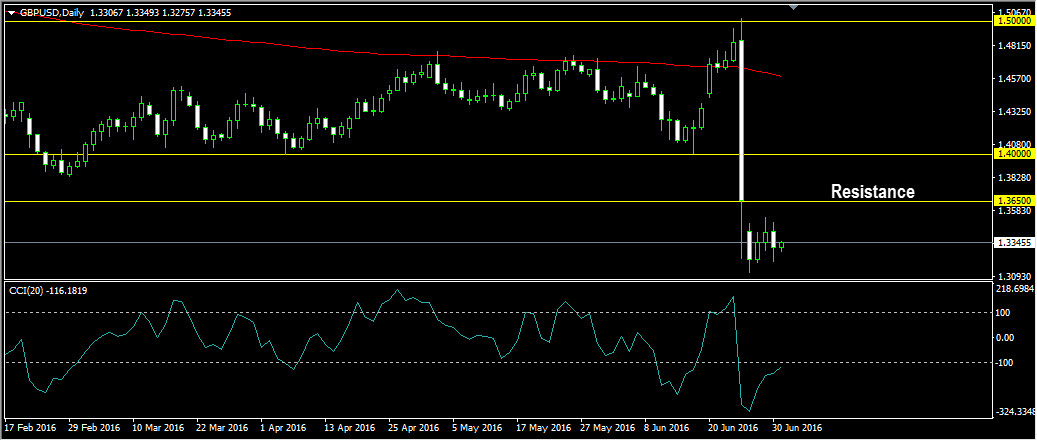The image size is (1037, 441).
Task: Click the yellow 1.40000 price tag
Action: [x=1014, y=153]
